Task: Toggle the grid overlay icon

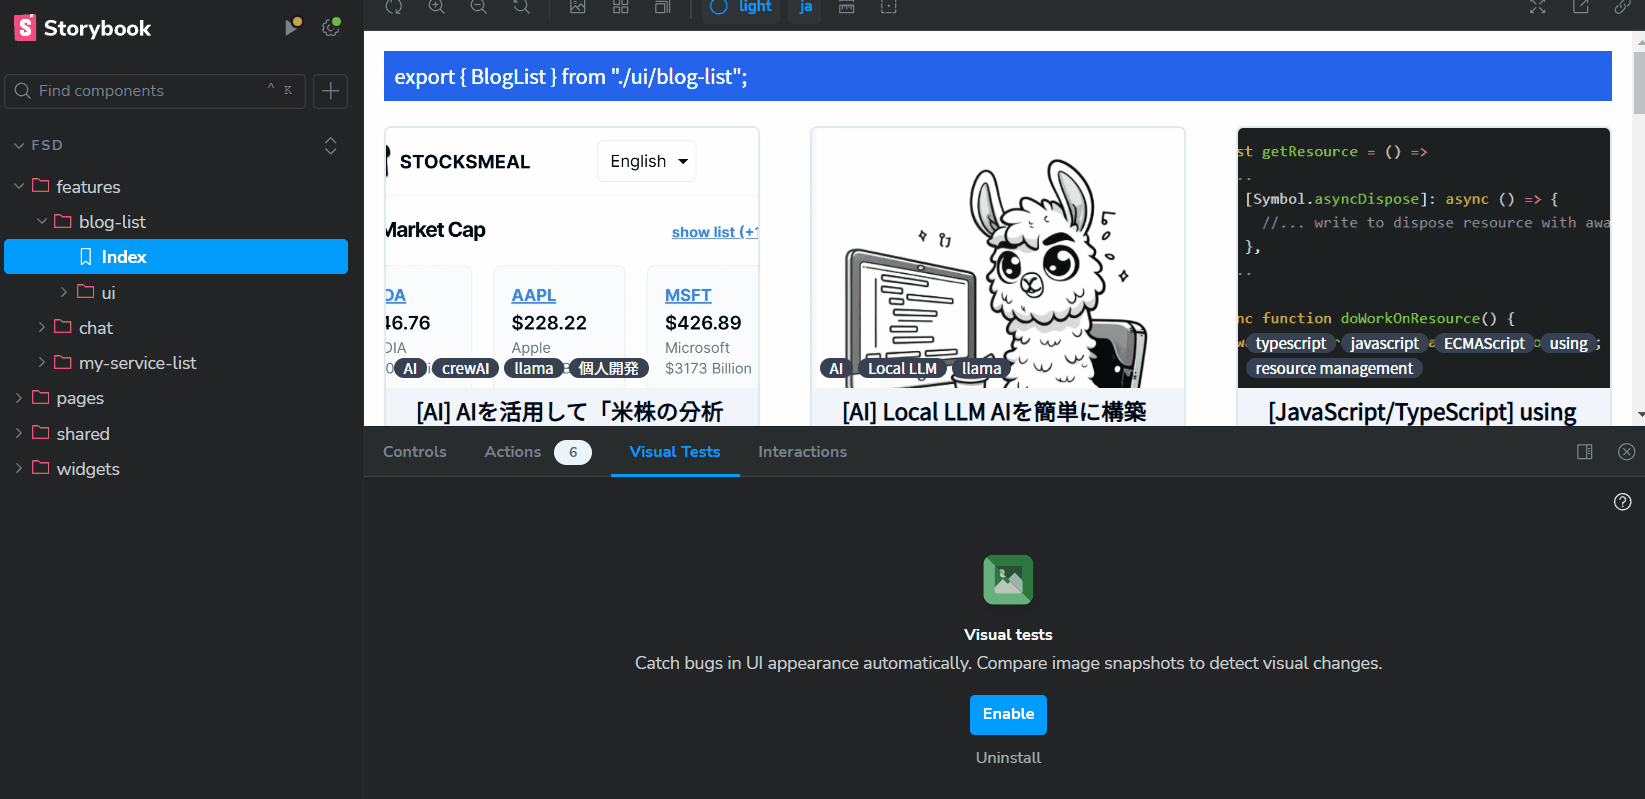Action: pos(620,7)
